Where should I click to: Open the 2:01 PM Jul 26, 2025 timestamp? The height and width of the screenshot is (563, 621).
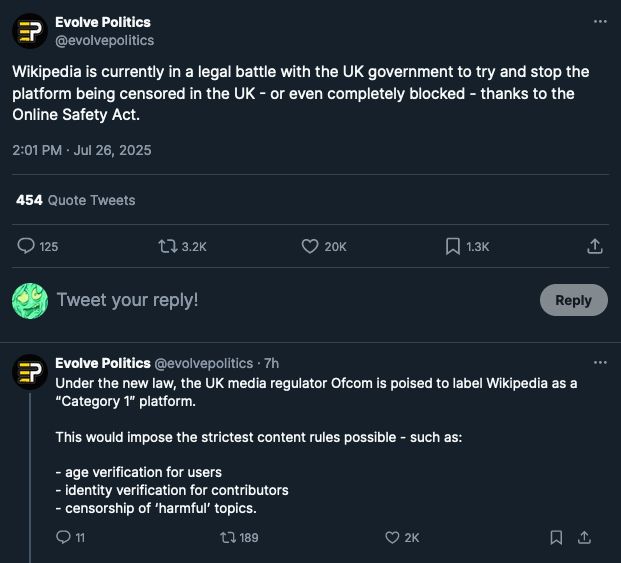pos(82,150)
